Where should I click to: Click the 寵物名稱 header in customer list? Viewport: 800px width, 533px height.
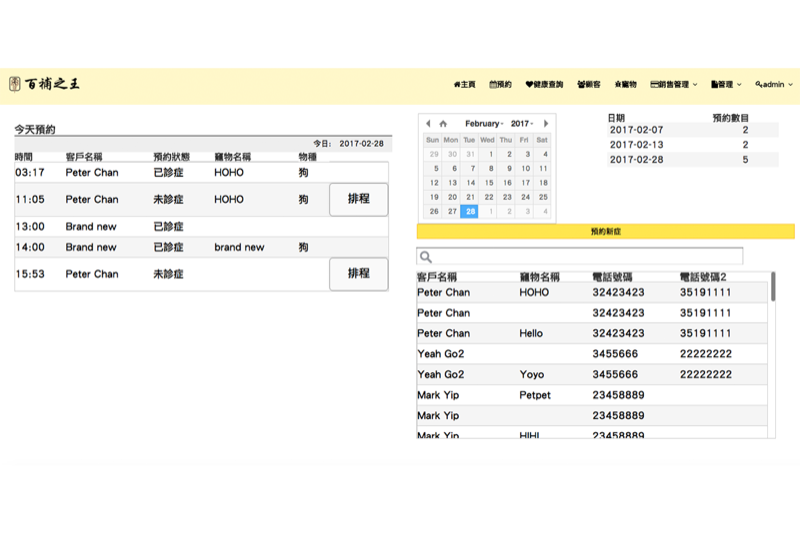pyautogui.click(x=540, y=277)
